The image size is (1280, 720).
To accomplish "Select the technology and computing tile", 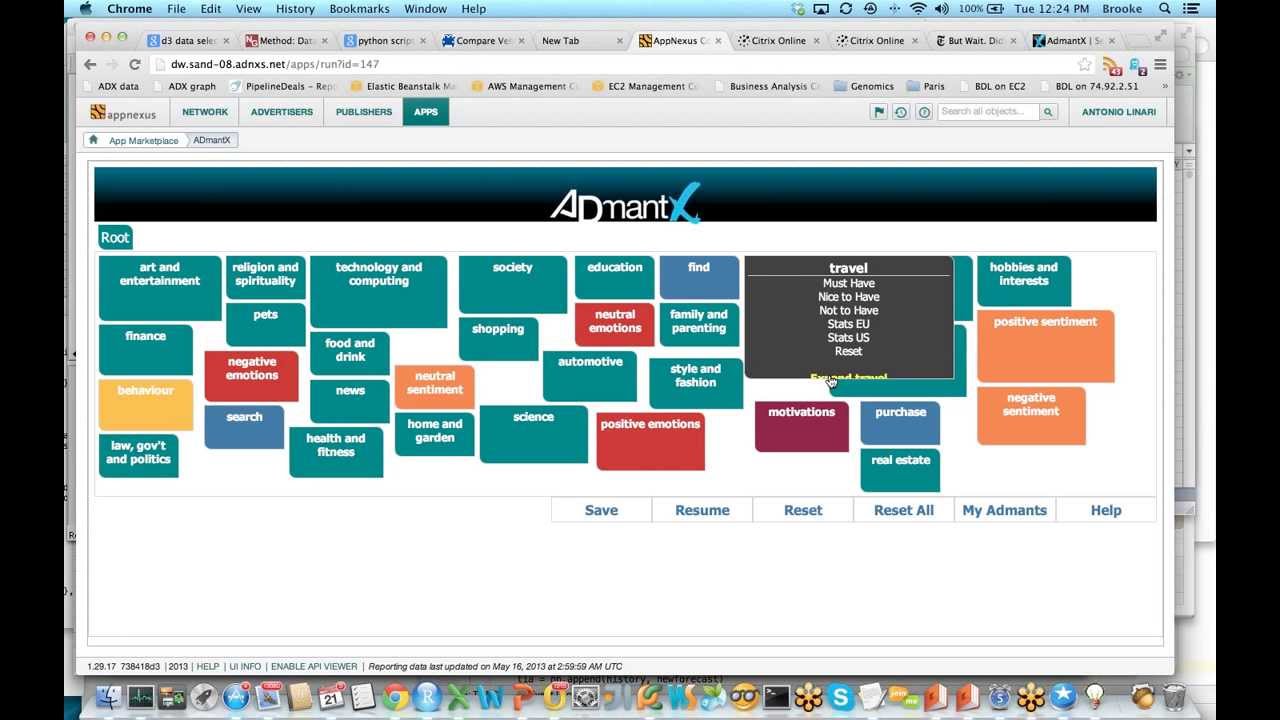I will coord(379,292).
